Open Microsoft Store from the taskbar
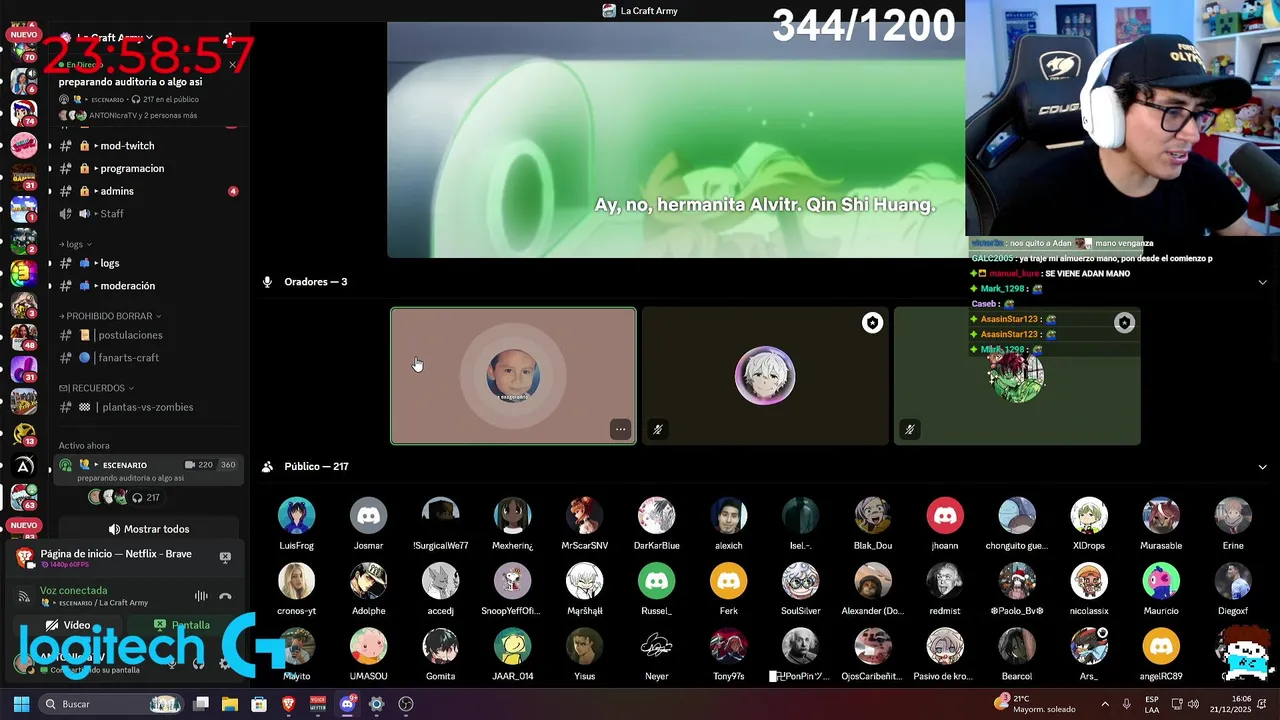Image resolution: width=1280 pixels, height=720 pixels. tap(259, 704)
